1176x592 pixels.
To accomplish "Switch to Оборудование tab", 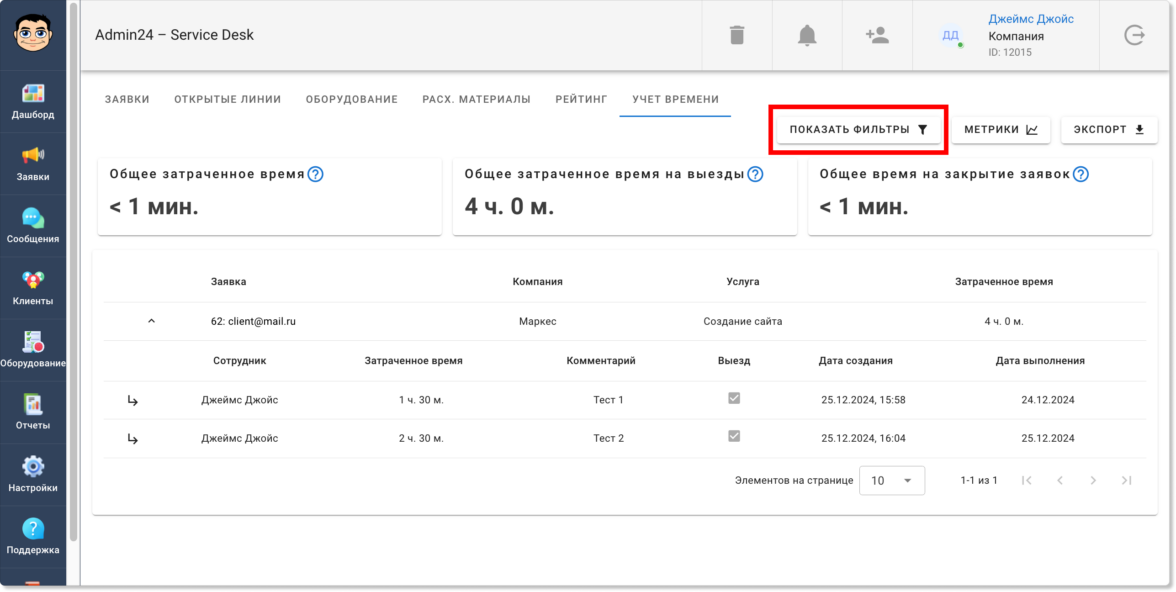I will pos(351,100).
